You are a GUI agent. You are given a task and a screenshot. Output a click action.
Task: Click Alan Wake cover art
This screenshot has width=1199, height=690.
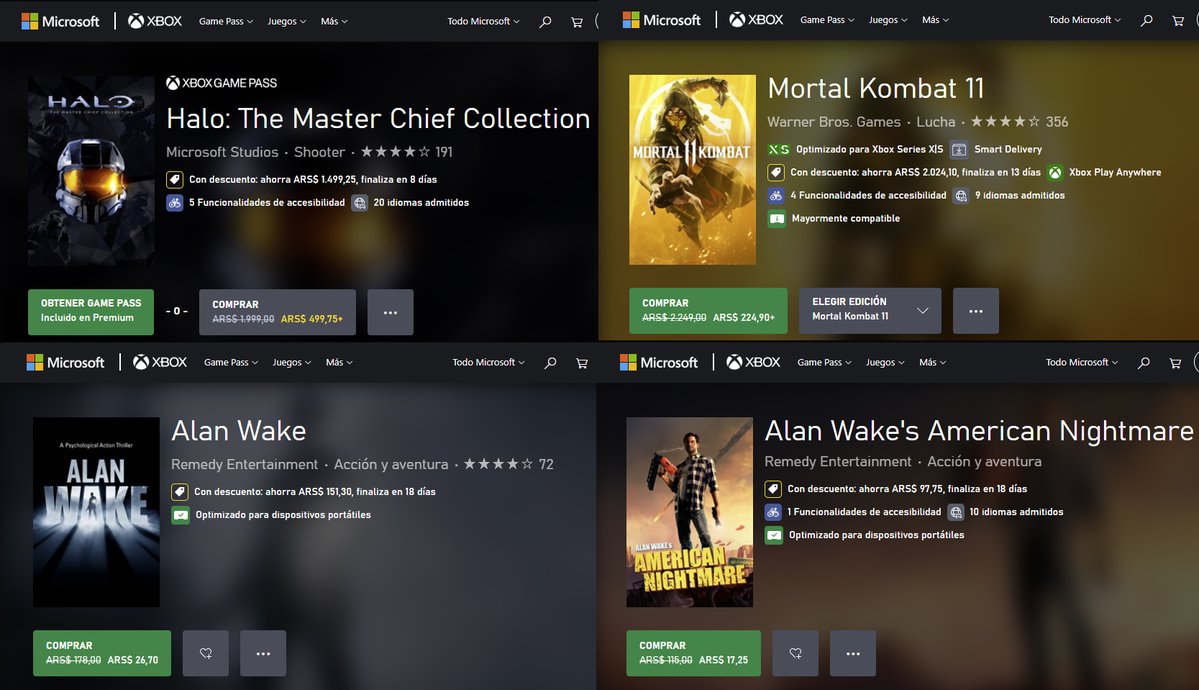coord(96,512)
